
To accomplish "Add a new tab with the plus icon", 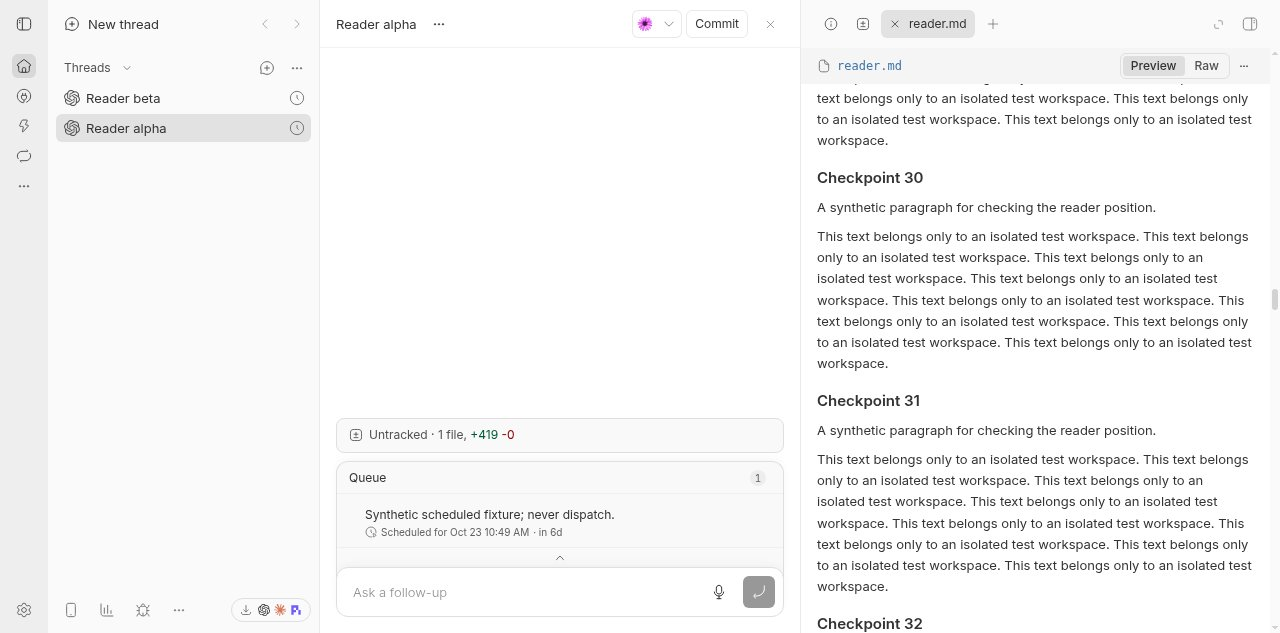I will 993,24.
